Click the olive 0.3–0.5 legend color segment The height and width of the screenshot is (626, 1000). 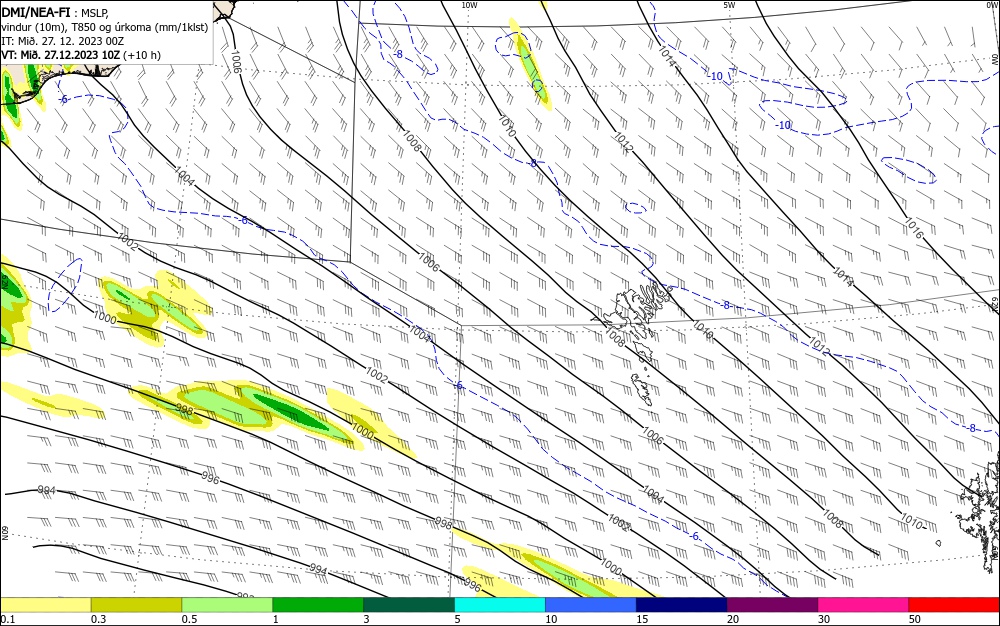[x=136, y=605]
